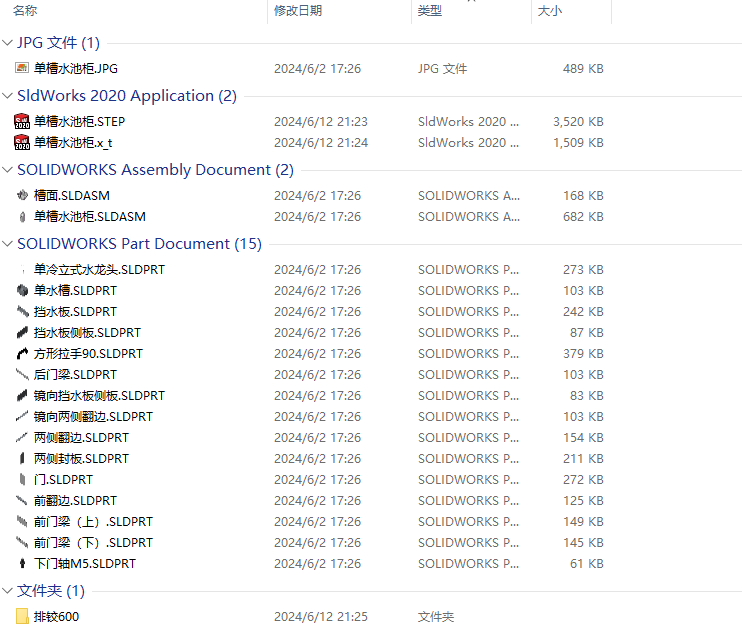Click the 单槽水池柜.x_t file icon
This screenshot has width=742, height=638.
[x=22, y=142]
